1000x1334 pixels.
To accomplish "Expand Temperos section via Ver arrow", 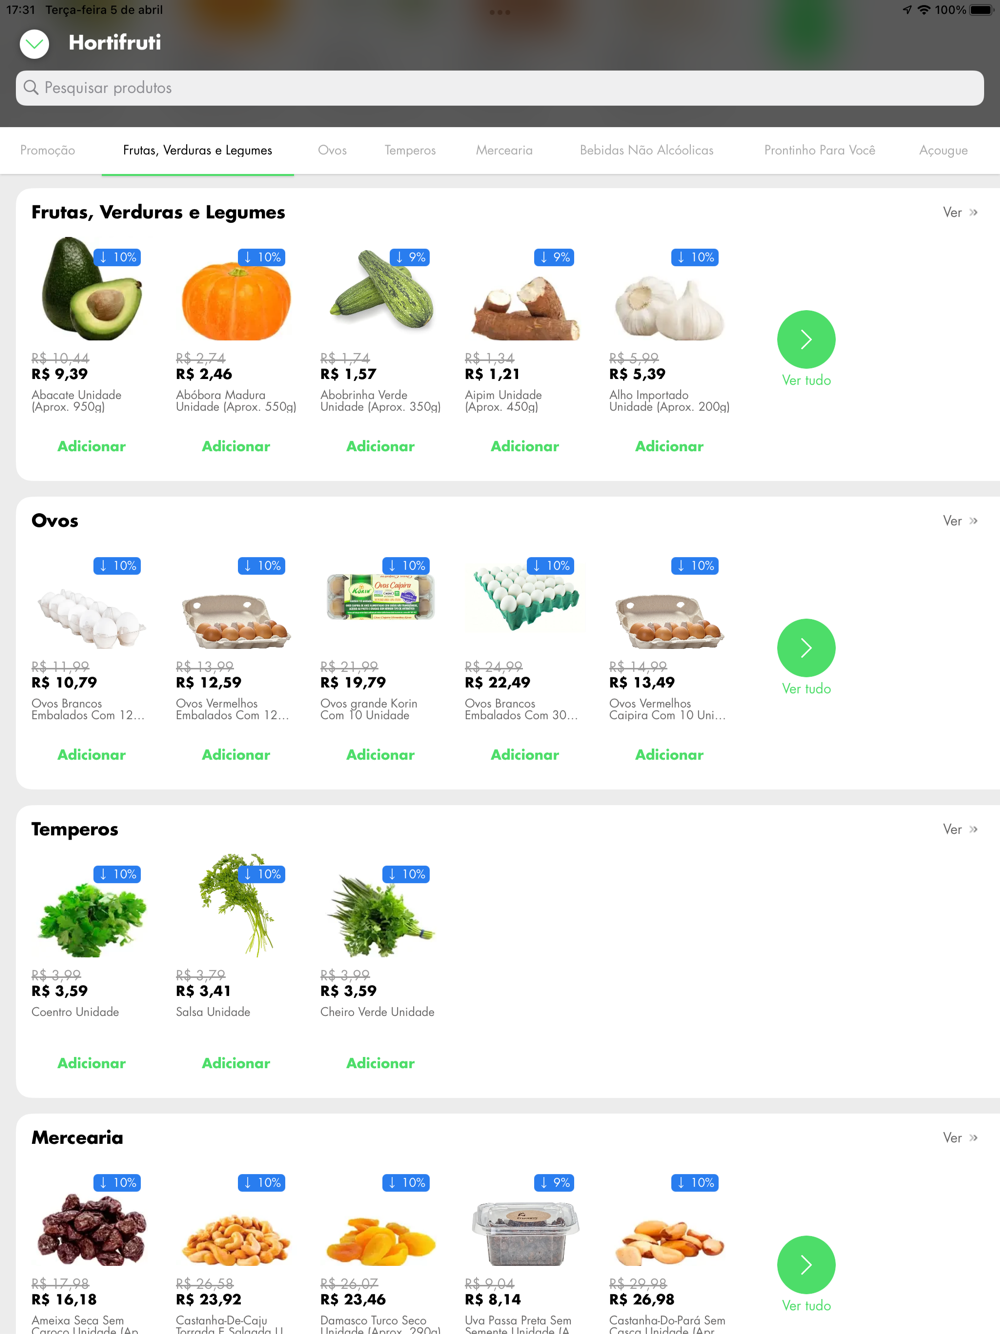I will coord(960,829).
